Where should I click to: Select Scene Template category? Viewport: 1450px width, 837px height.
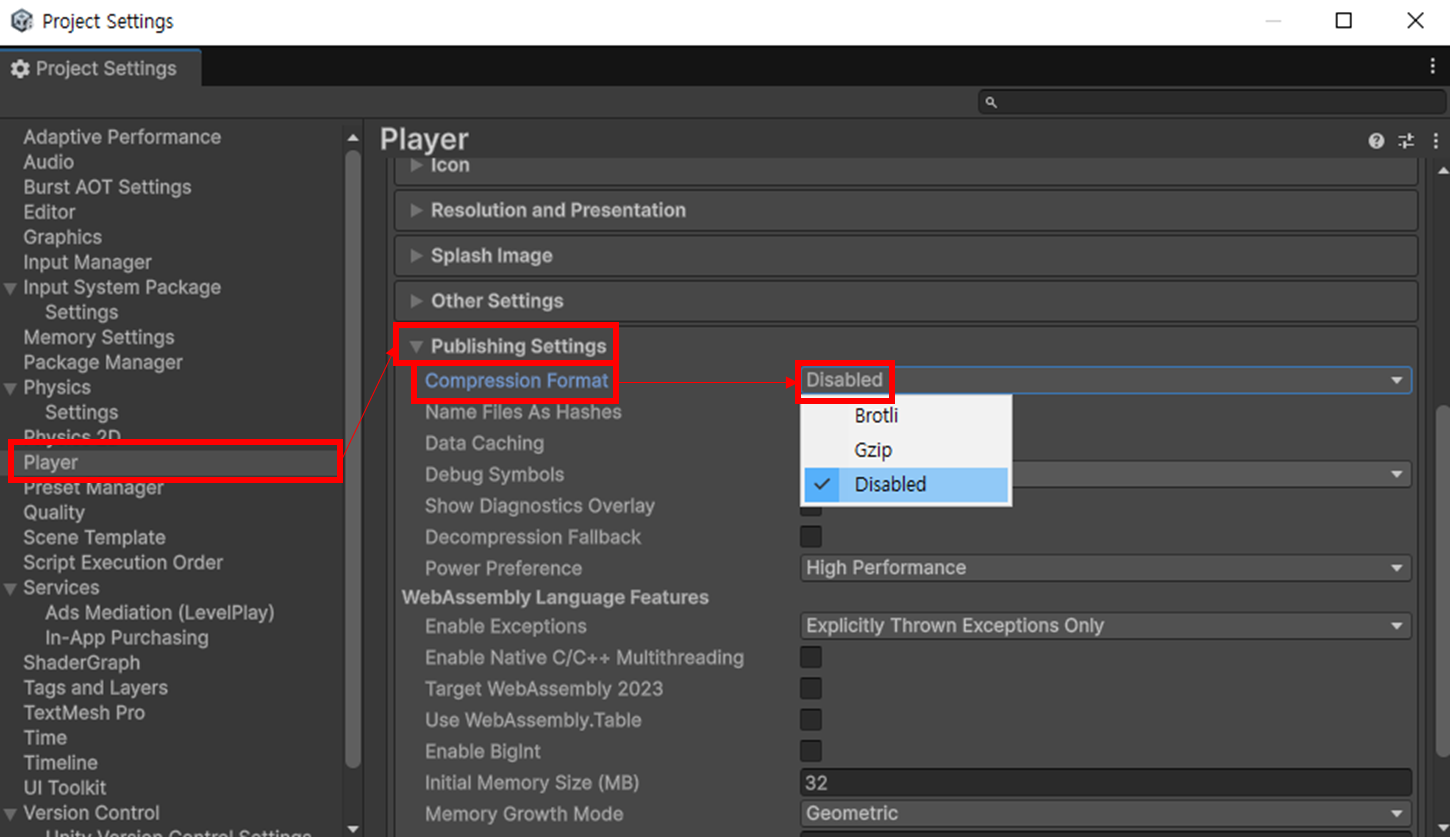coord(95,537)
